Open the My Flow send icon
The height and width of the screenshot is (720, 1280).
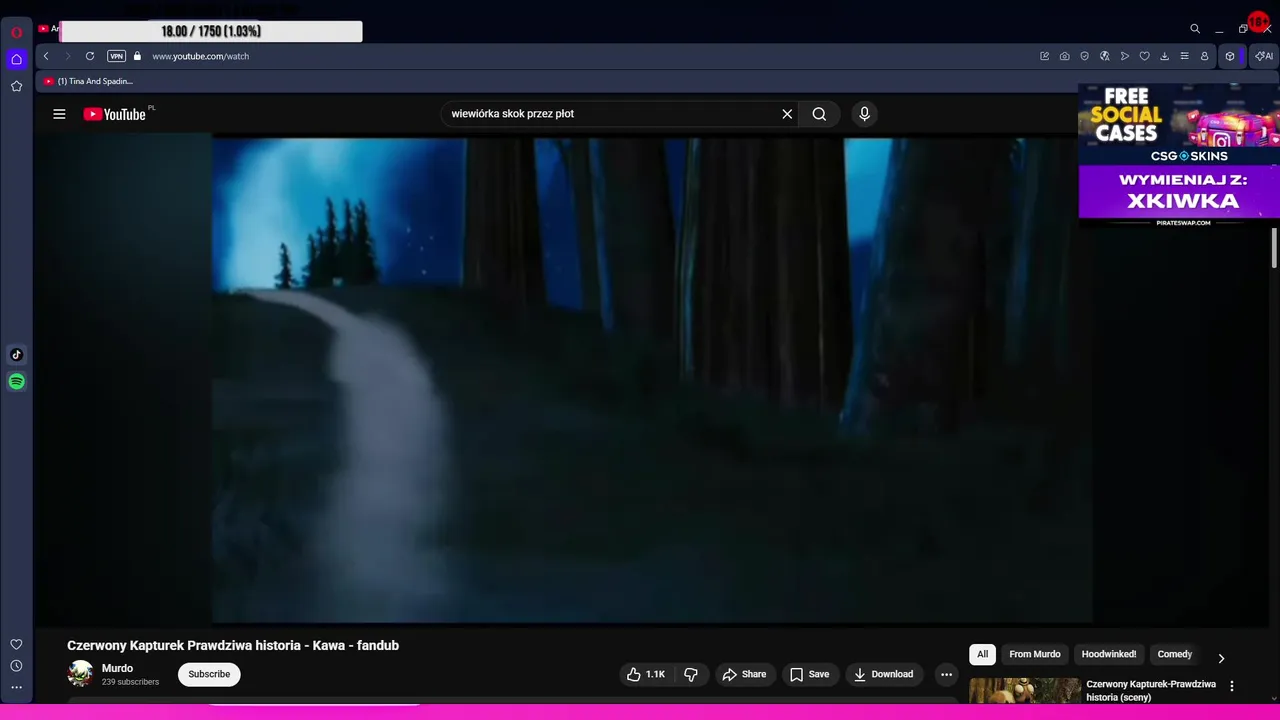1125,56
